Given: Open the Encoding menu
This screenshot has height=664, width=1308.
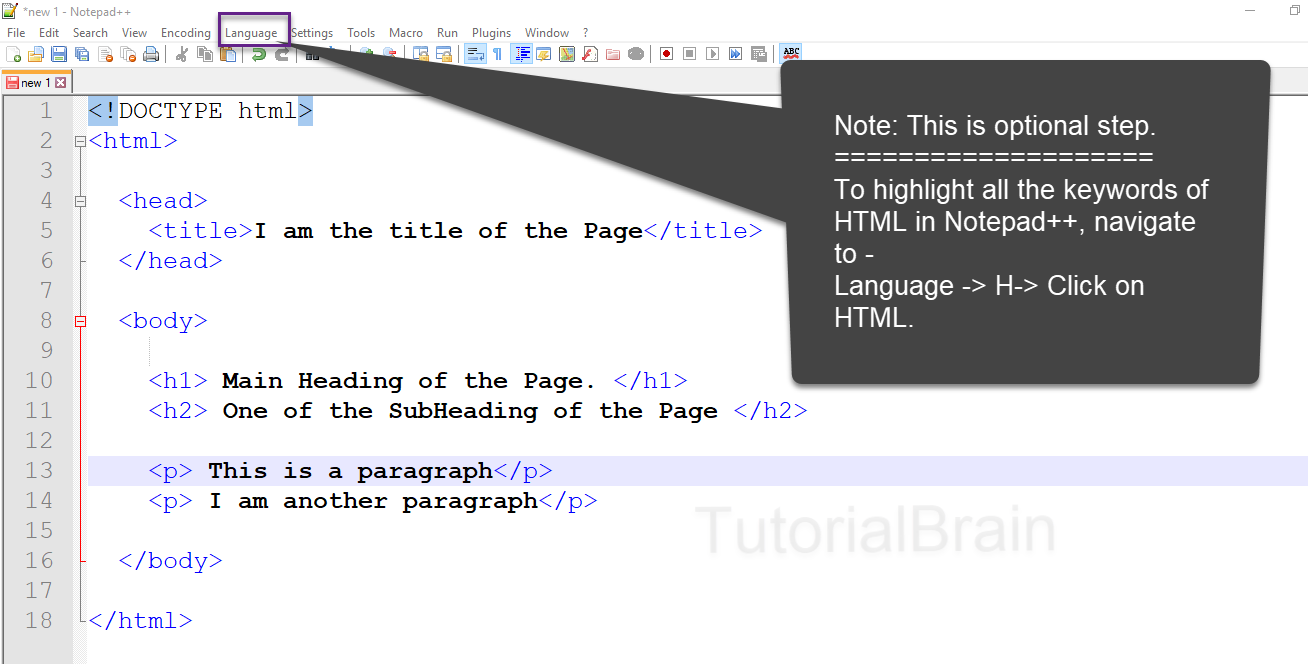Looking at the screenshot, I should (186, 33).
